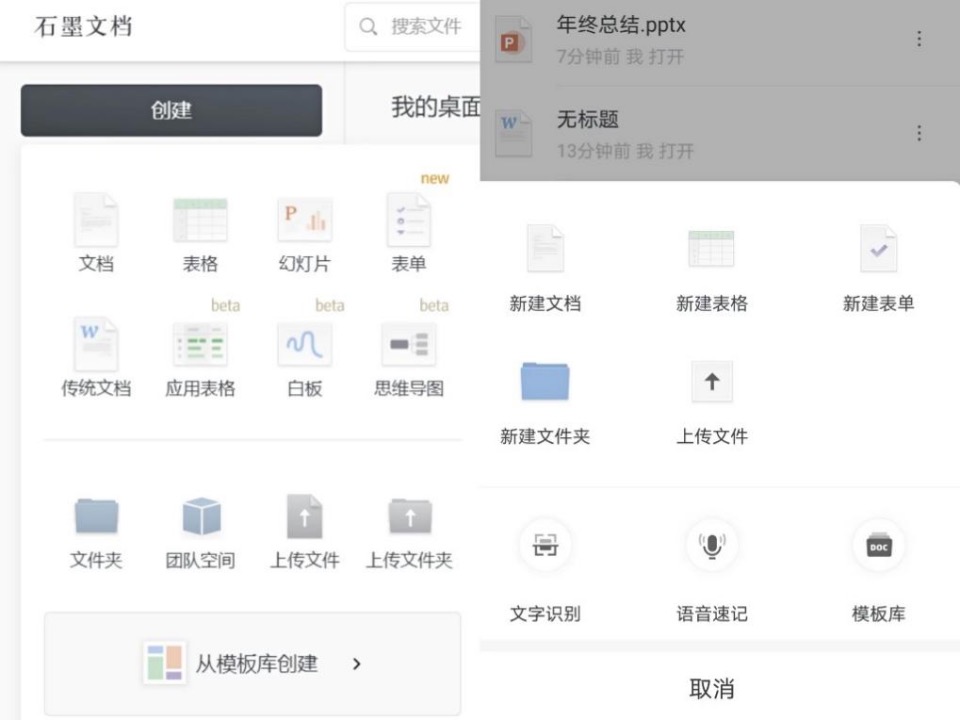Click the 搜索文件 search field

coord(420,26)
